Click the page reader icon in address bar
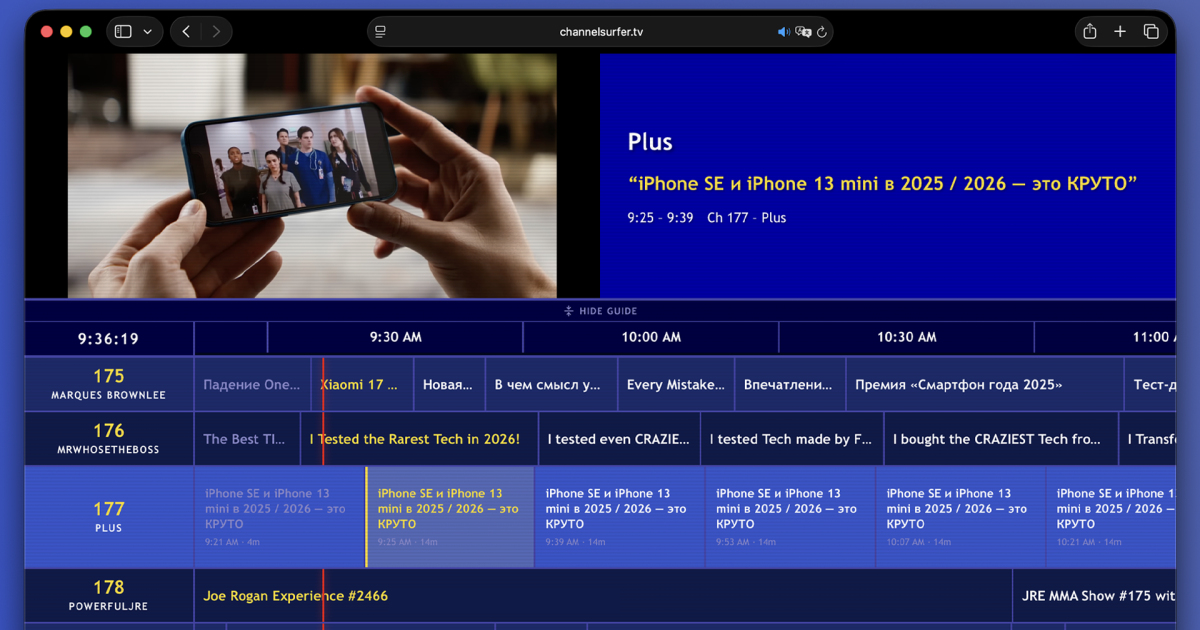The image size is (1200, 630). 380,32
